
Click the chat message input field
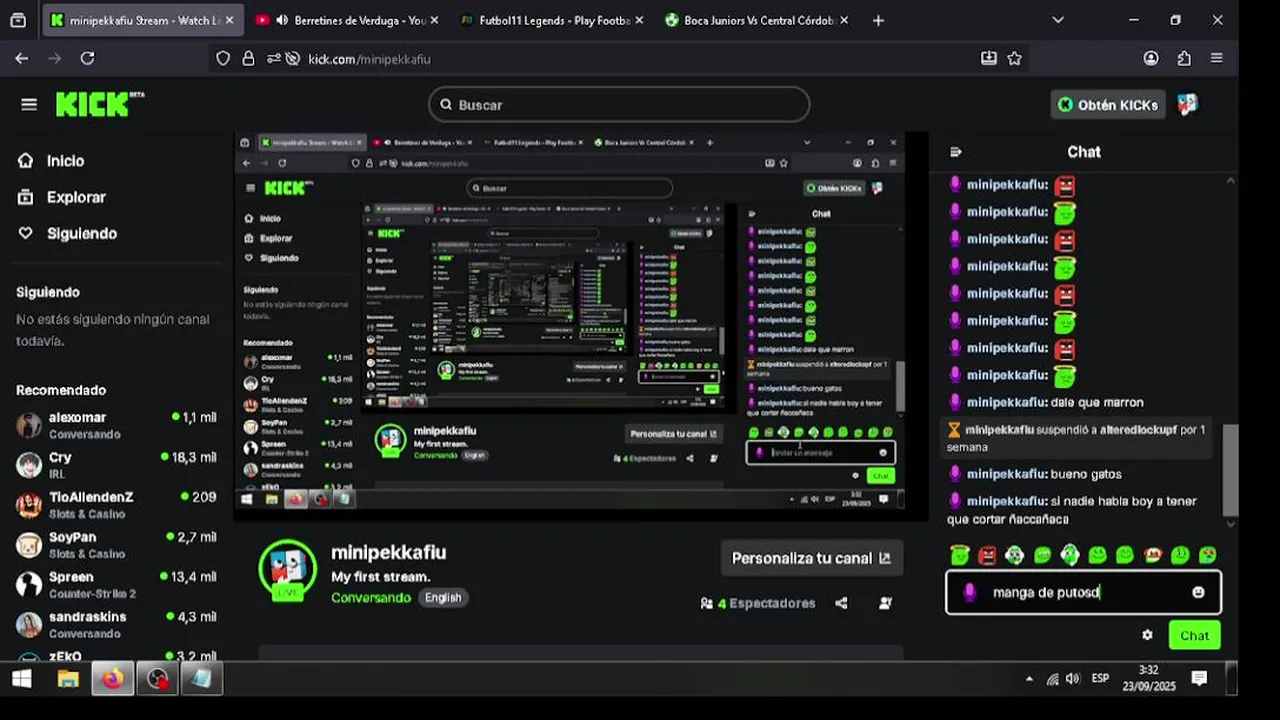point(1083,592)
